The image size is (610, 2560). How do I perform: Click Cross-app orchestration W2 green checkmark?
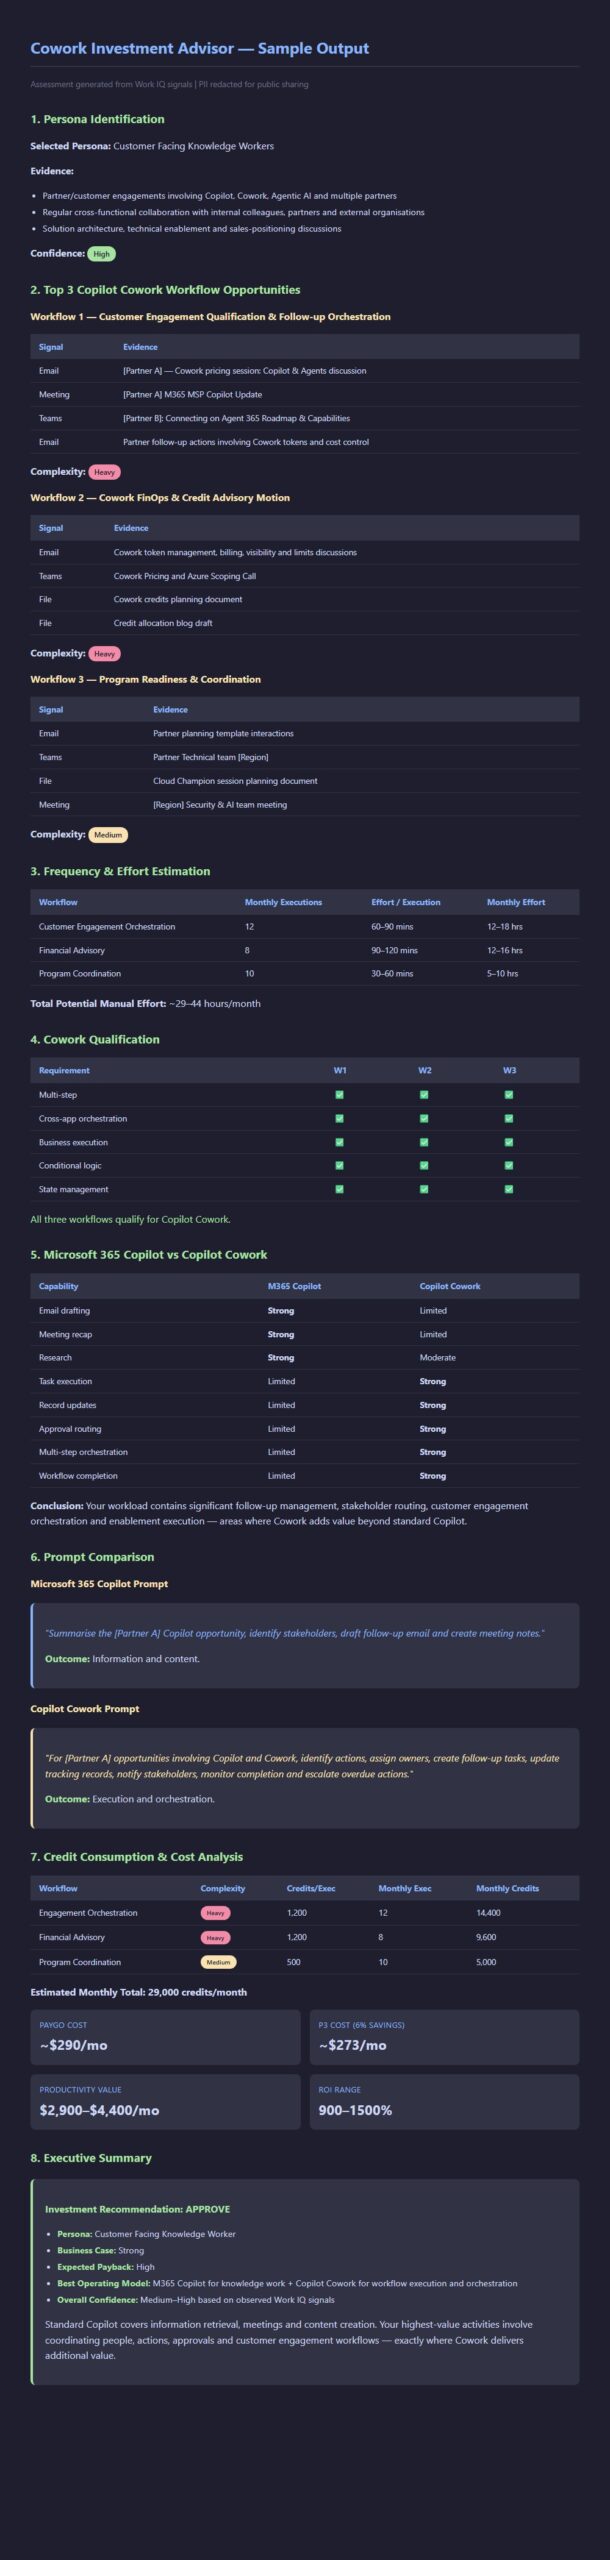[x=424, y=1119]
